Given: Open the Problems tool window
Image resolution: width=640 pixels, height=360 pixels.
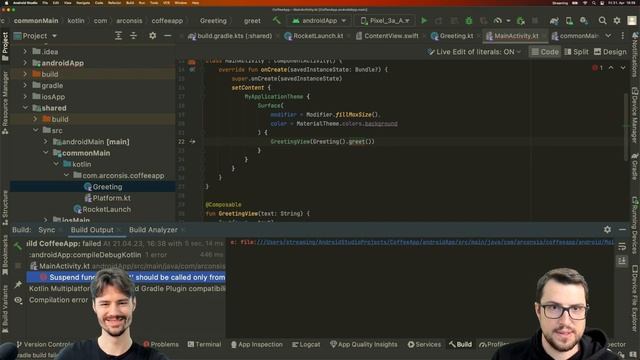Looking at the screenshot, I should (161, 344).
